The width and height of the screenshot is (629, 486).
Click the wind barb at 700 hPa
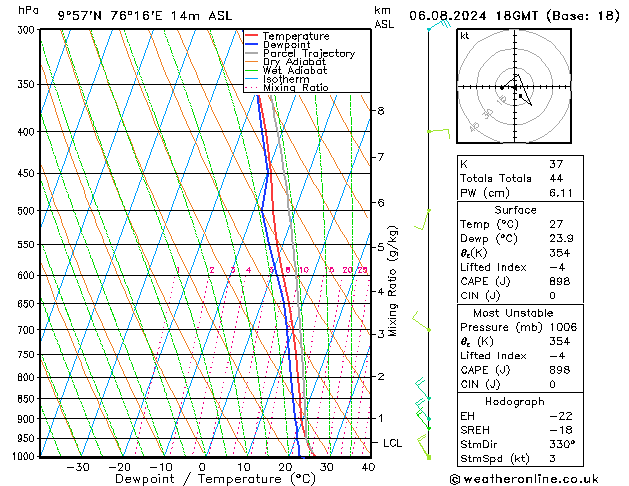point(421,321)
